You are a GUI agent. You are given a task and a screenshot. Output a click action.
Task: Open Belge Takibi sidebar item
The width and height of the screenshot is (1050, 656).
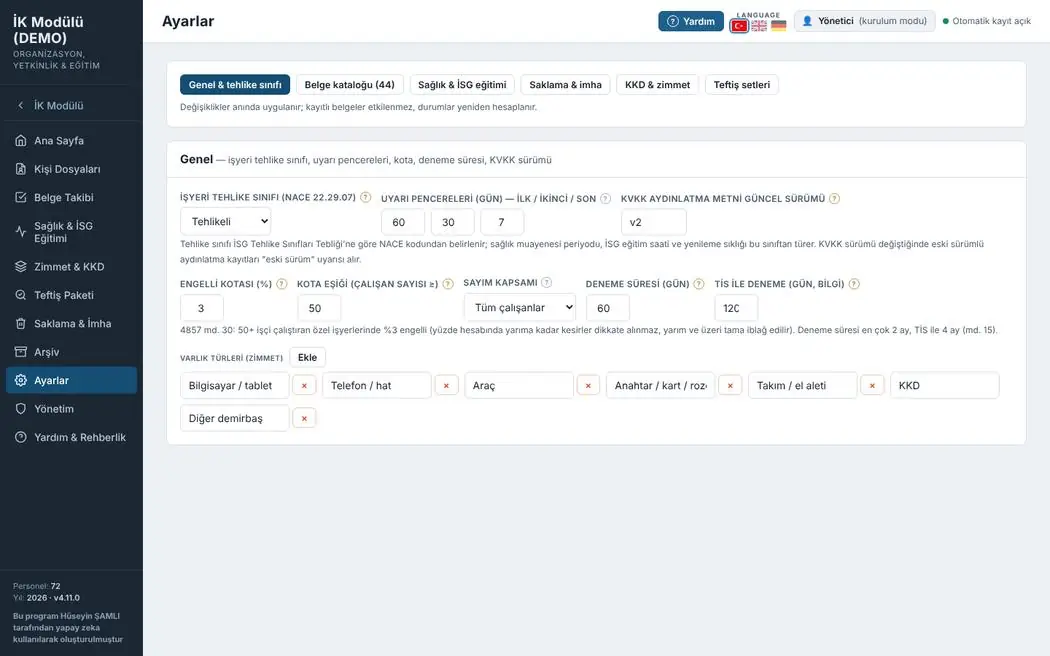(71, 197)
